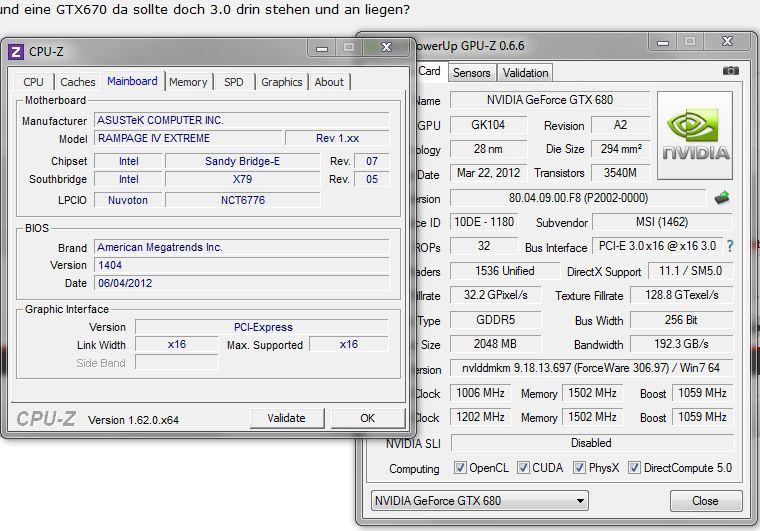The image size is (760, 531).
Task: Click the Nuvoton LPCIO vendor value
Action: 128,200
